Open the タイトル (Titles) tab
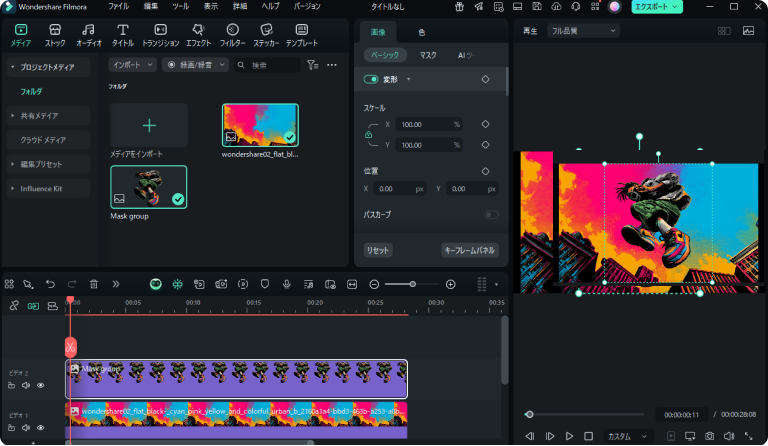 122,35
